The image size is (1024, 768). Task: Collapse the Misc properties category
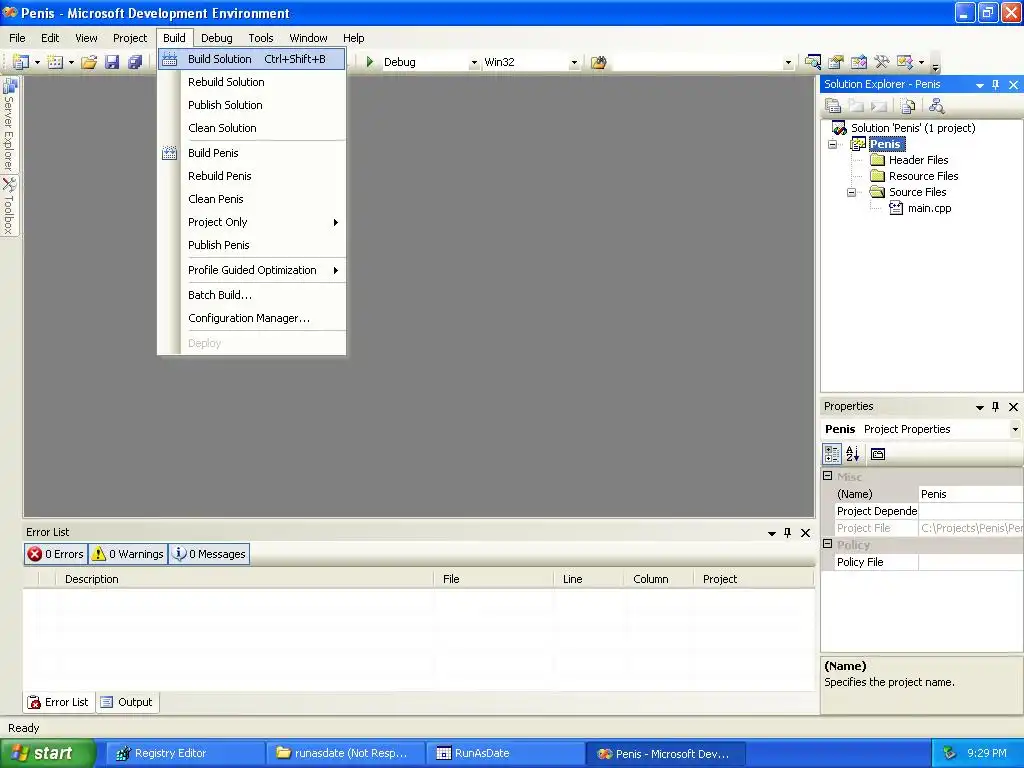pos(827,476)
